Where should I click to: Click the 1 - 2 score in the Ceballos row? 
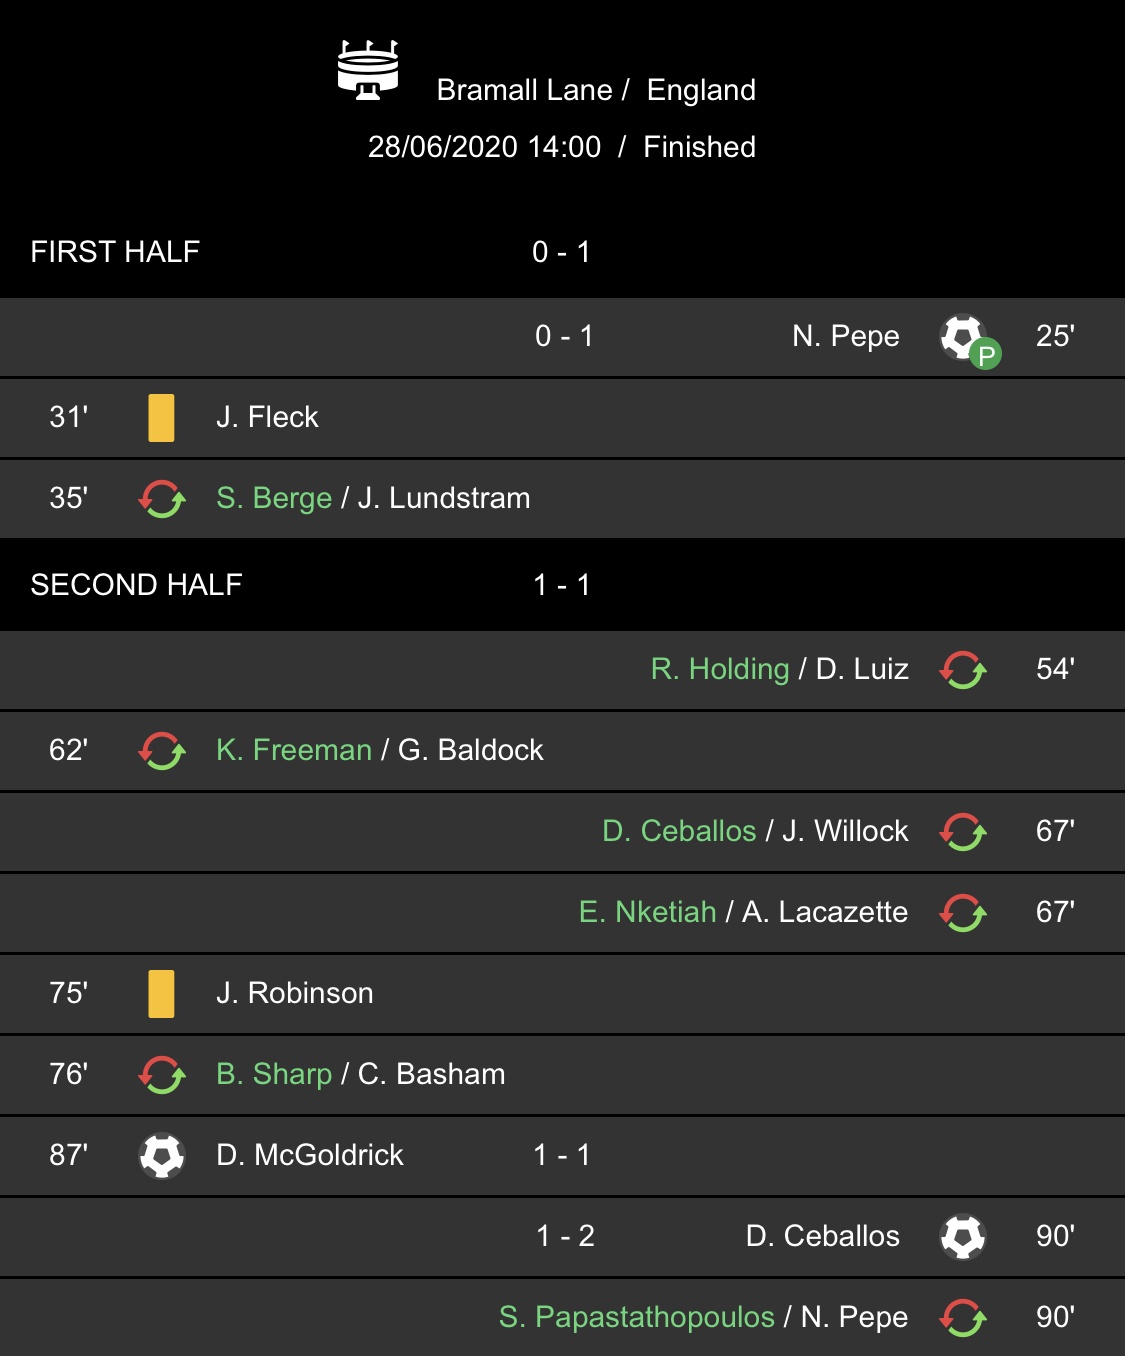click(x=565, y=1236)
